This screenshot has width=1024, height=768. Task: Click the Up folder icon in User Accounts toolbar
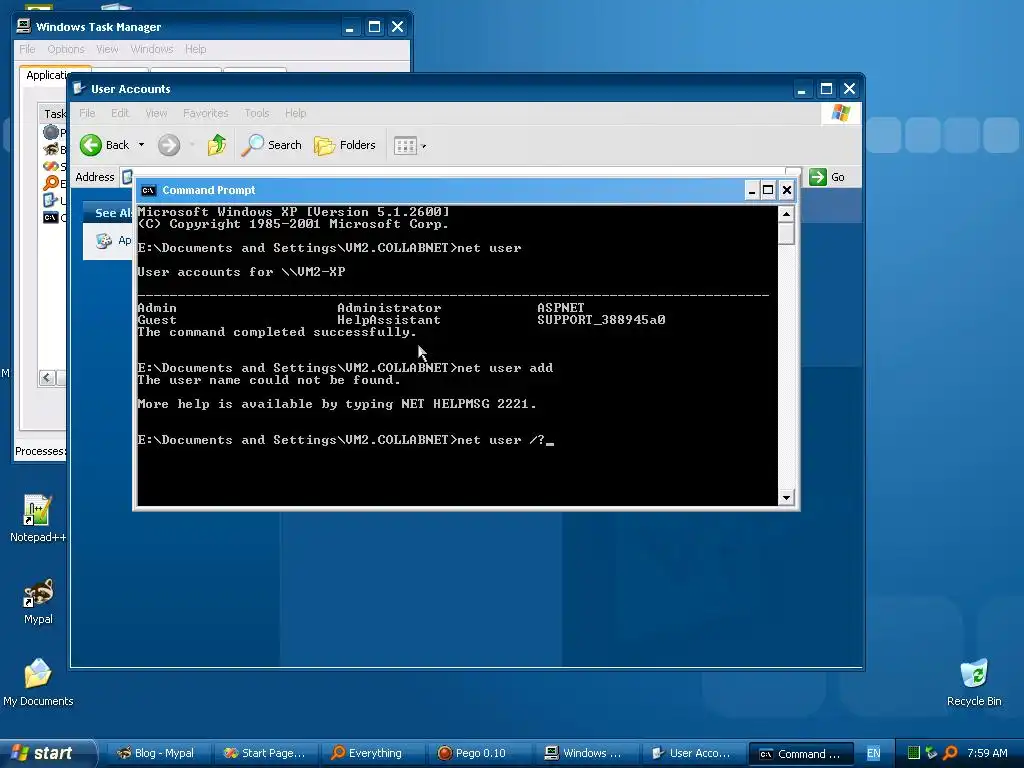217,145
